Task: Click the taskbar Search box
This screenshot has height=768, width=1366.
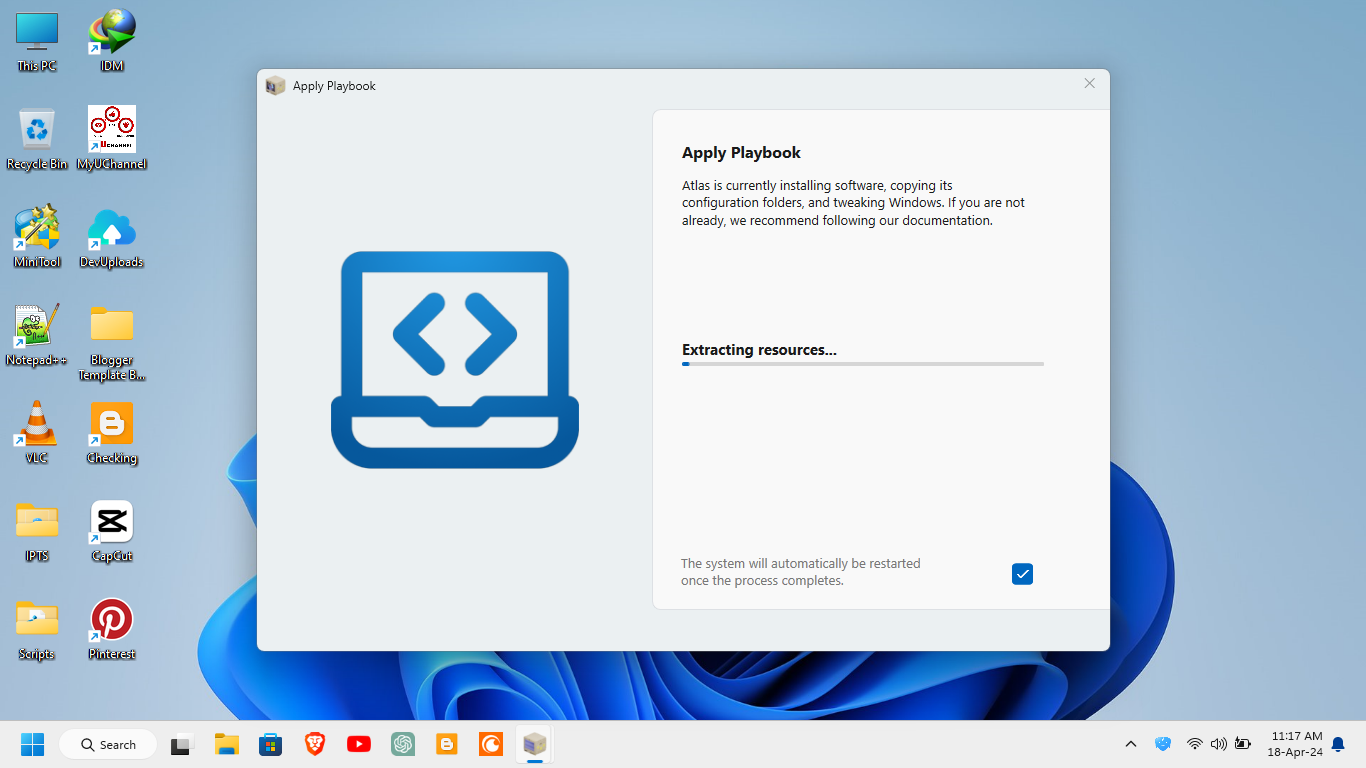Action: [108, 744]
